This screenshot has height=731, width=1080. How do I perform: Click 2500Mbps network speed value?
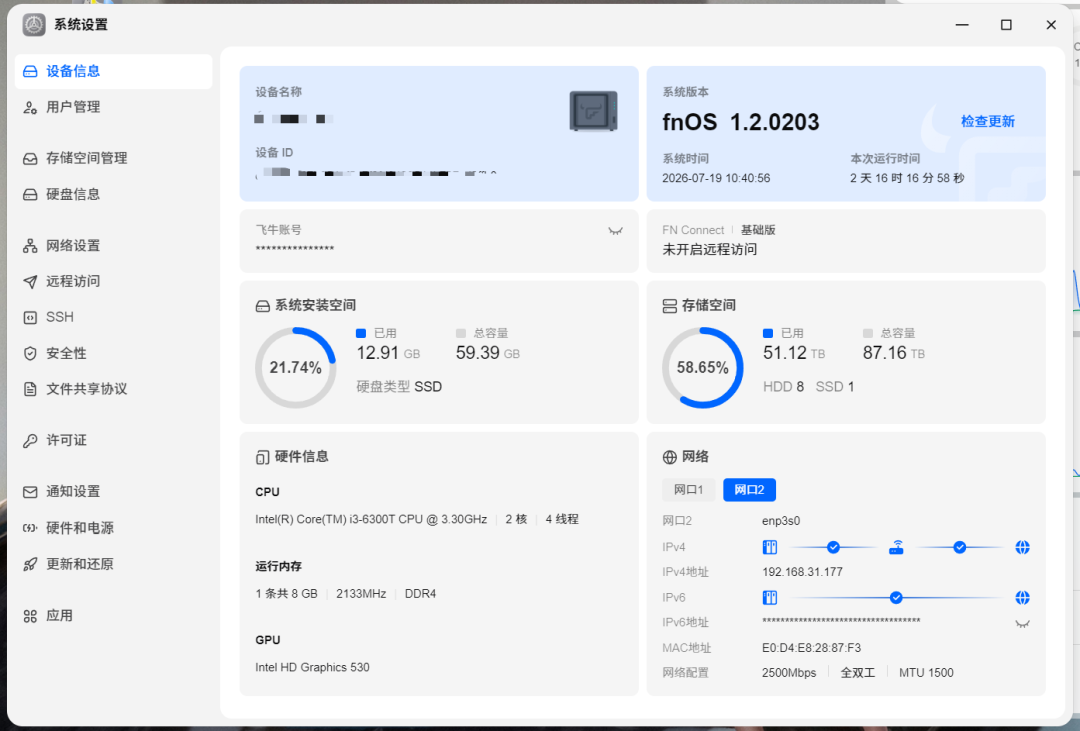pyautogui.click(x=789, y=673)
